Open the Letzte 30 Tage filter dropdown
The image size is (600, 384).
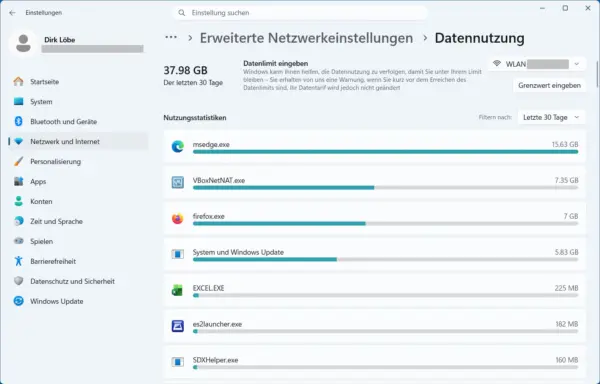tap(551, 117)
